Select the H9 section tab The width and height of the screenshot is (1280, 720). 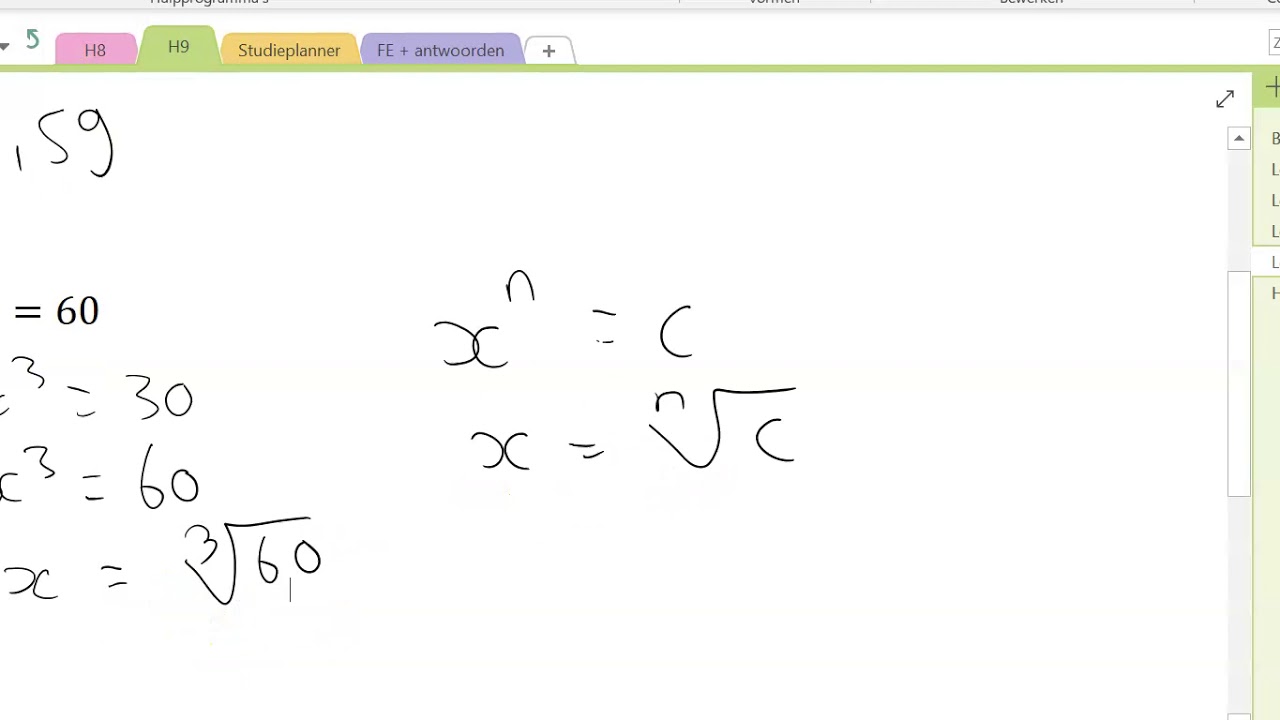click(178, 47)
